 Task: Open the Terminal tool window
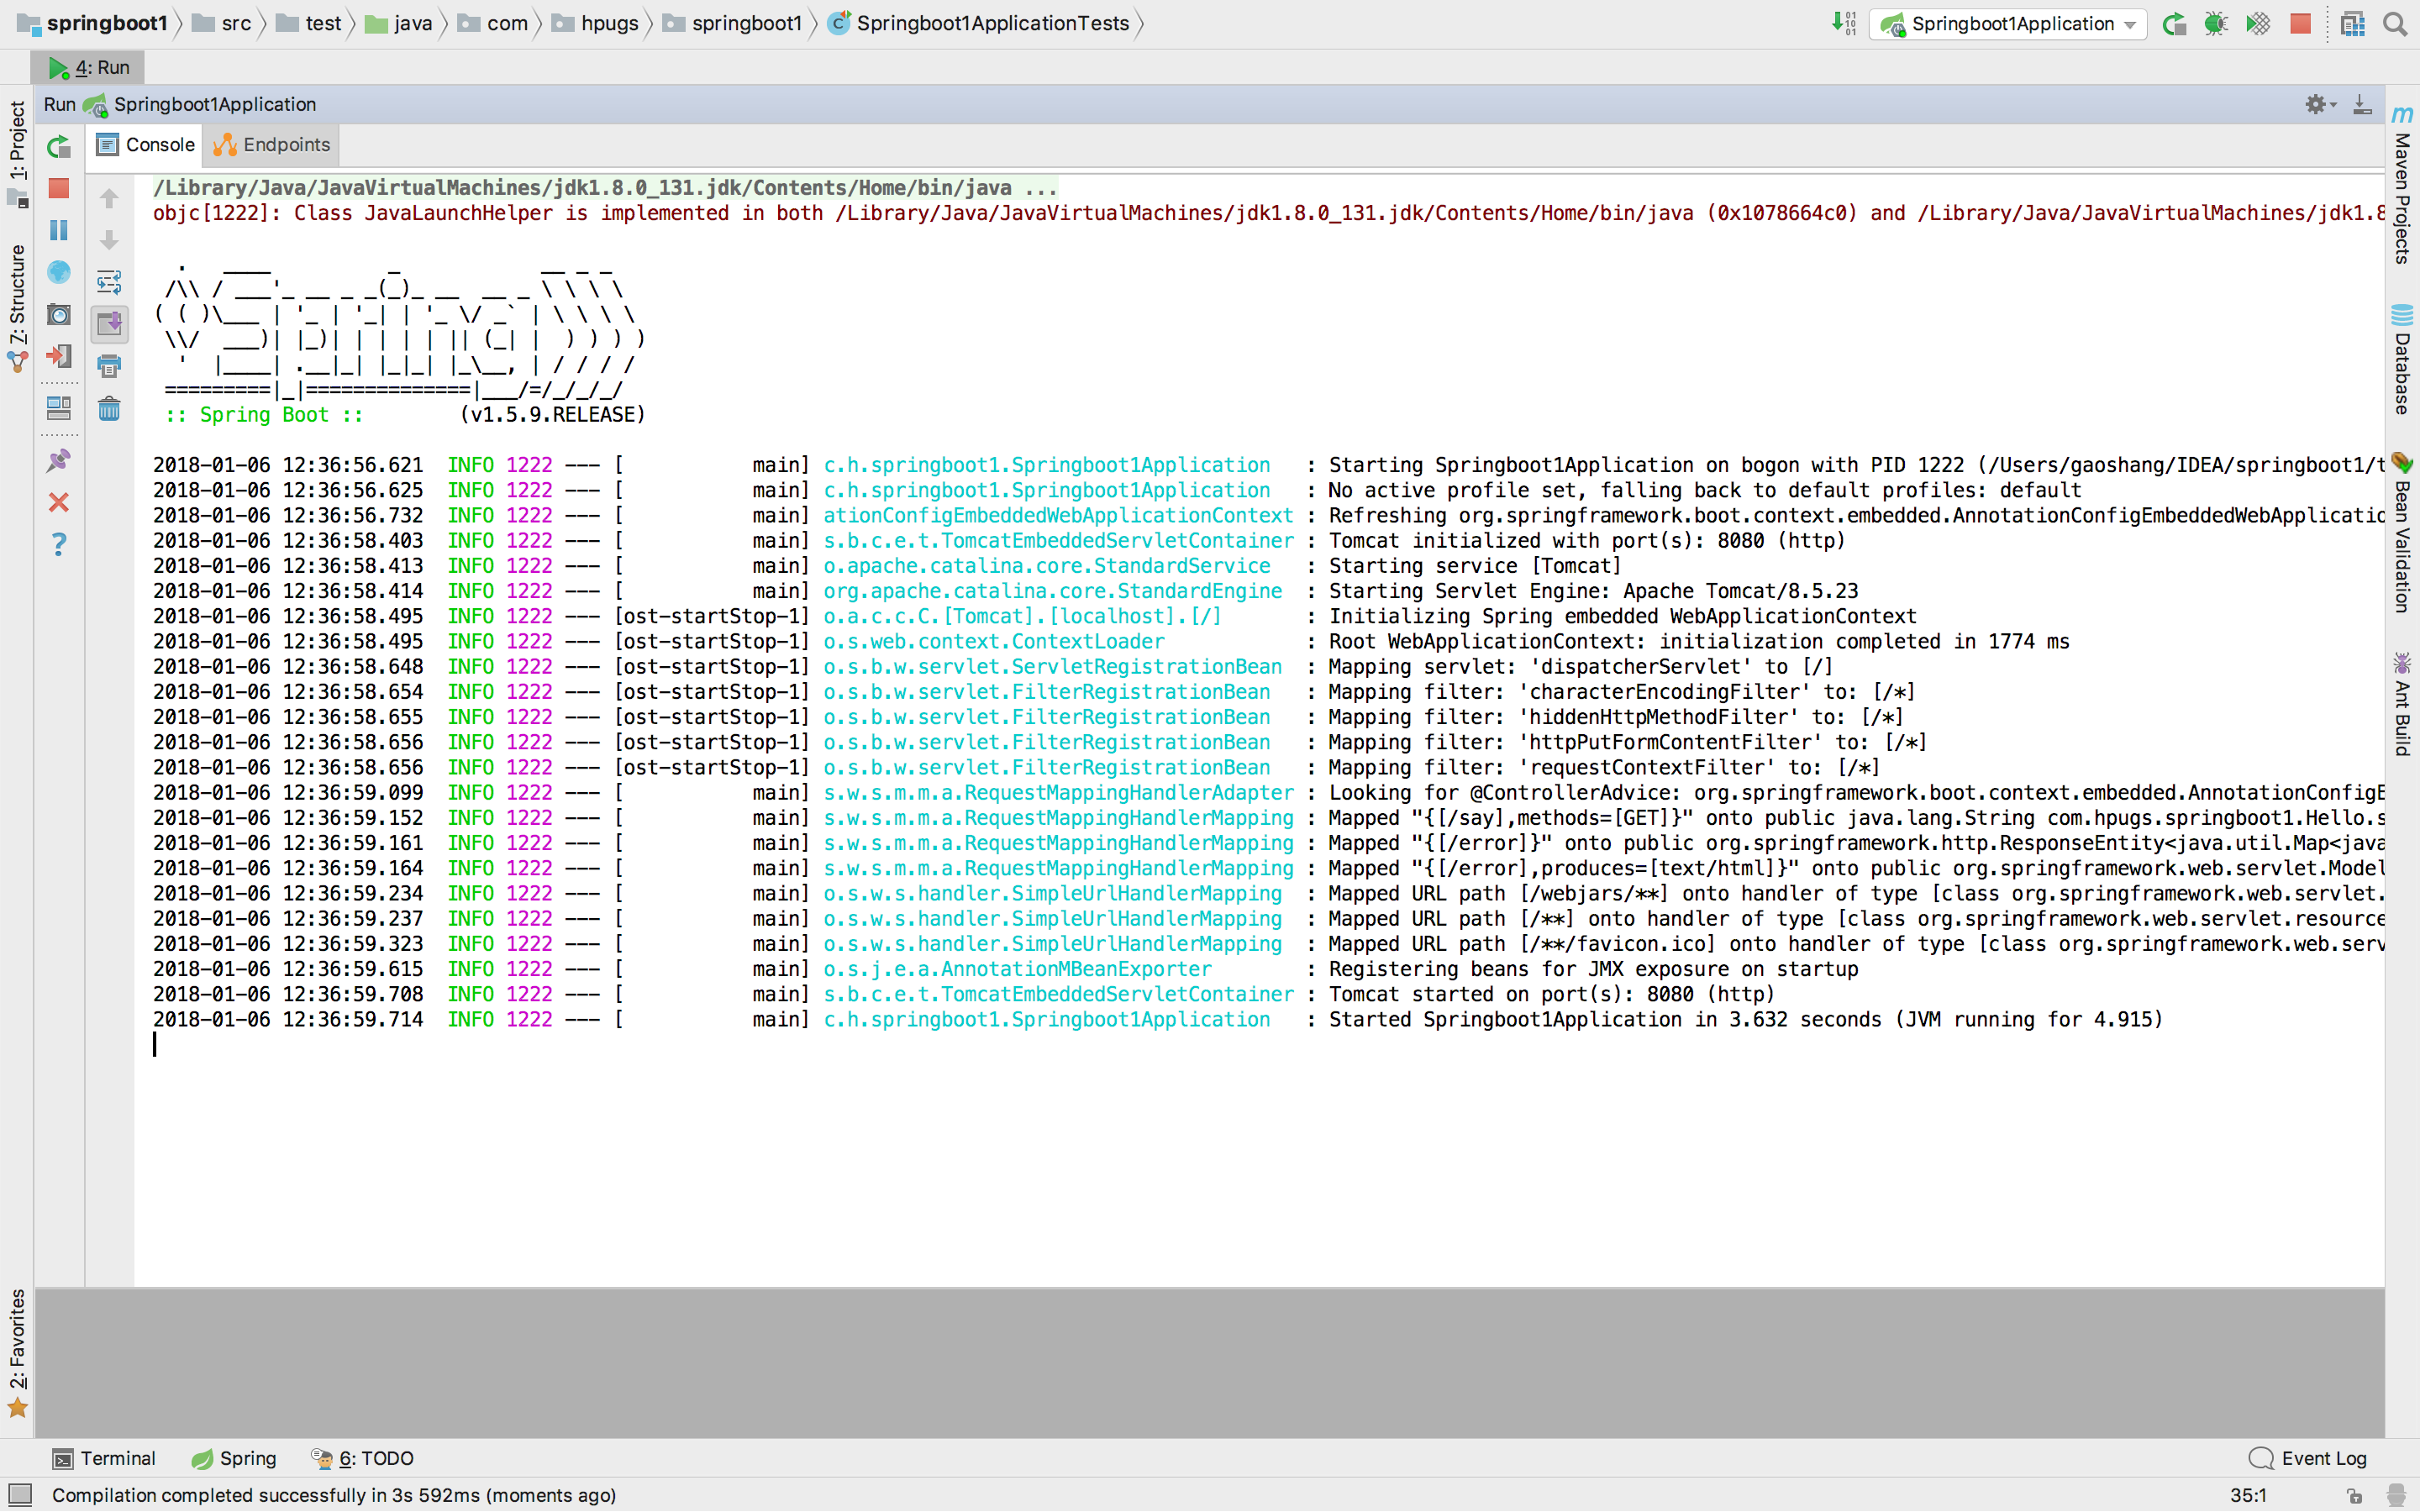click(104, 1458)
